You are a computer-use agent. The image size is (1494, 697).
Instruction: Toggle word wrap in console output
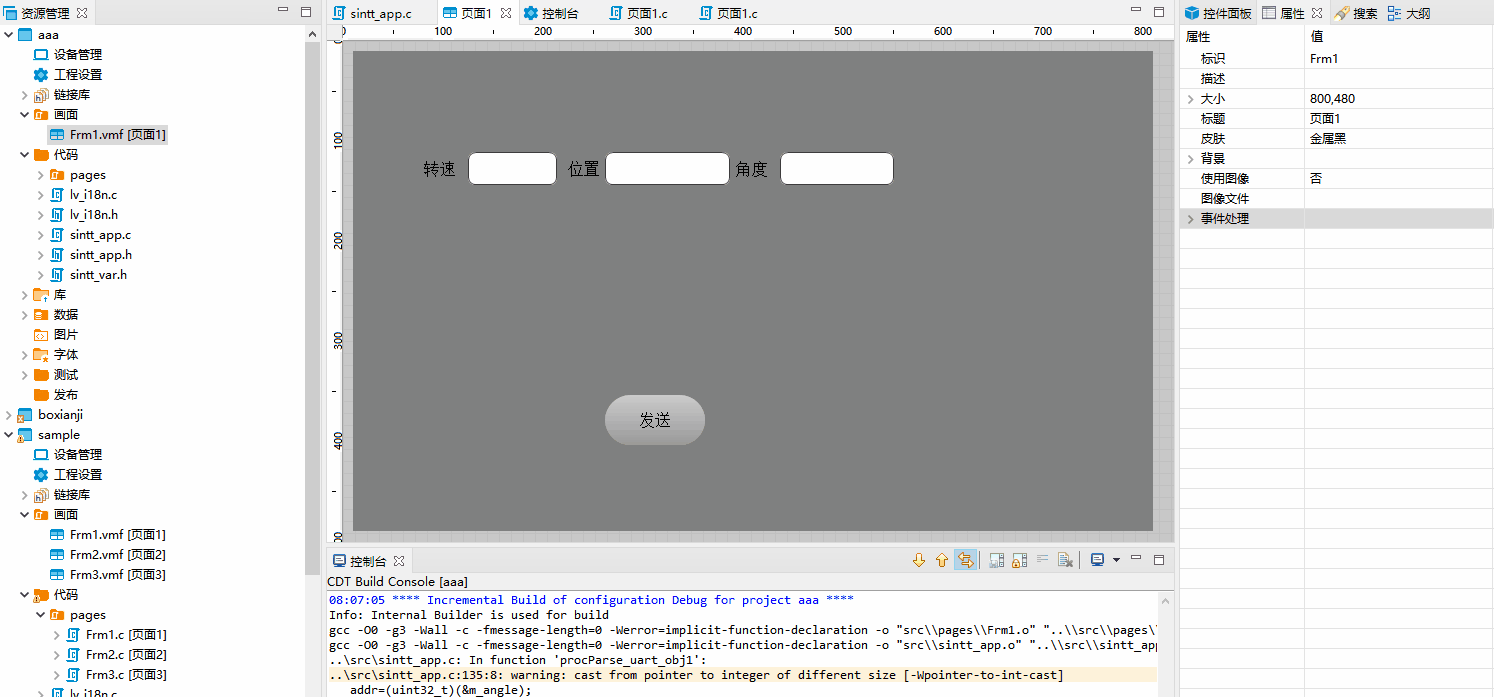point(1043,559)
